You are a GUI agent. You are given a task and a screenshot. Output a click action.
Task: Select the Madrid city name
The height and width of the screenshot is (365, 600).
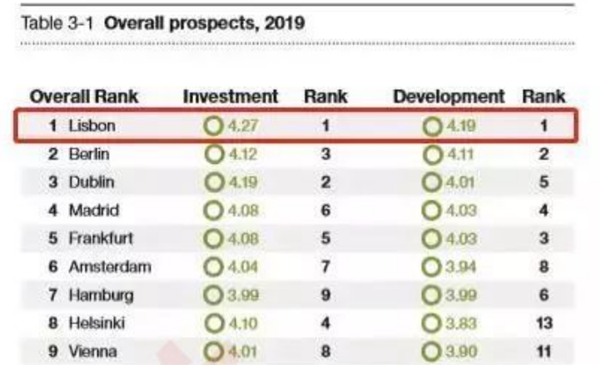click(94, 210)
